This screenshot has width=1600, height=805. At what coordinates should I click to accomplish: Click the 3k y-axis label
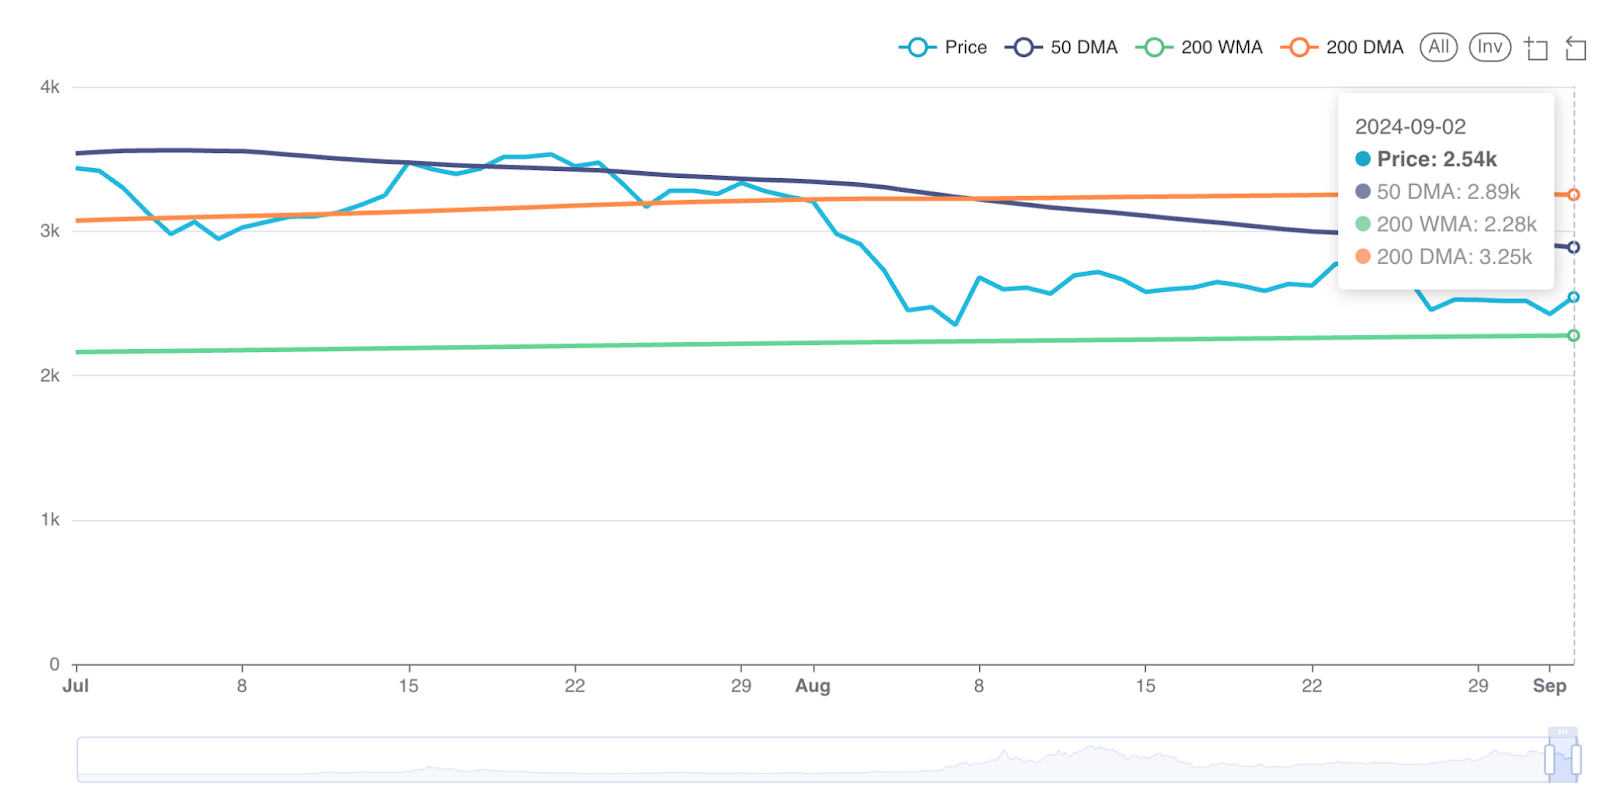pyautogui.click(x=50, y=231)
